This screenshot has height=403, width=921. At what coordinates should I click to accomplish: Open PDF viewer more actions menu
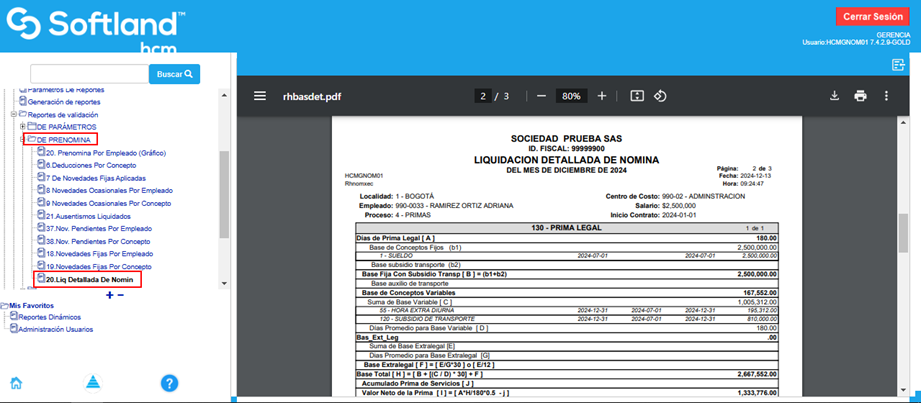[886, 96]
